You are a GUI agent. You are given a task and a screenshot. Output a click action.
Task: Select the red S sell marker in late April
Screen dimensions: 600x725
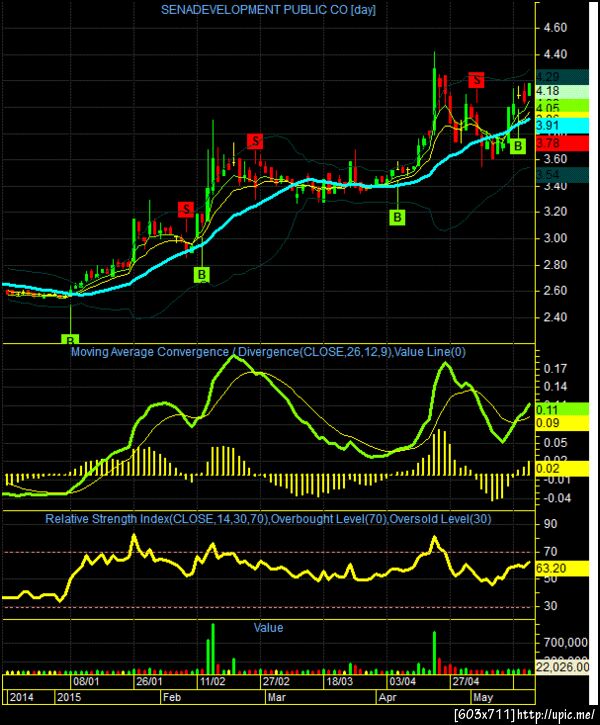click(476, 80)
